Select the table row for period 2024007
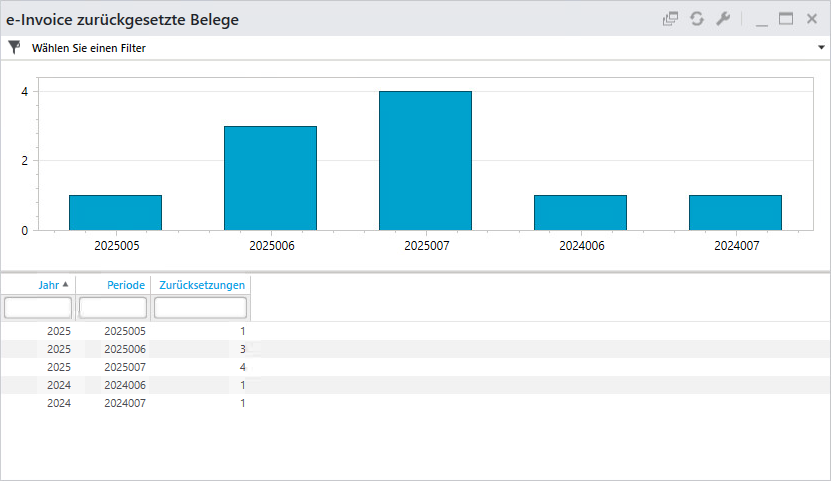 tap(125, 403)
